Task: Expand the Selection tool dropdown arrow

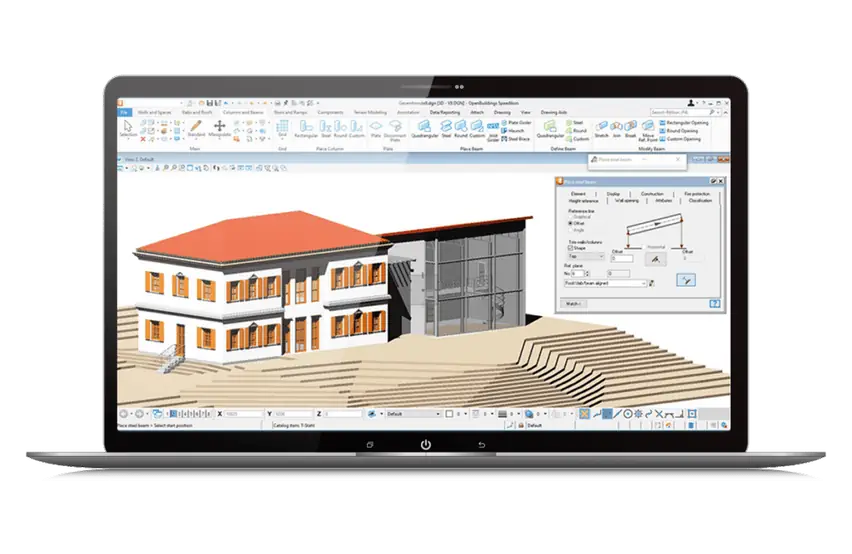Action: 128,140
